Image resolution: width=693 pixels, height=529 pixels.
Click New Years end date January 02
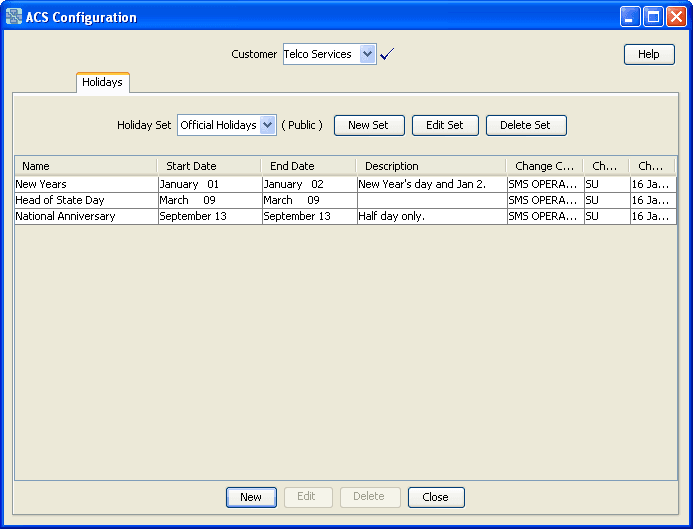coord(309,184)
